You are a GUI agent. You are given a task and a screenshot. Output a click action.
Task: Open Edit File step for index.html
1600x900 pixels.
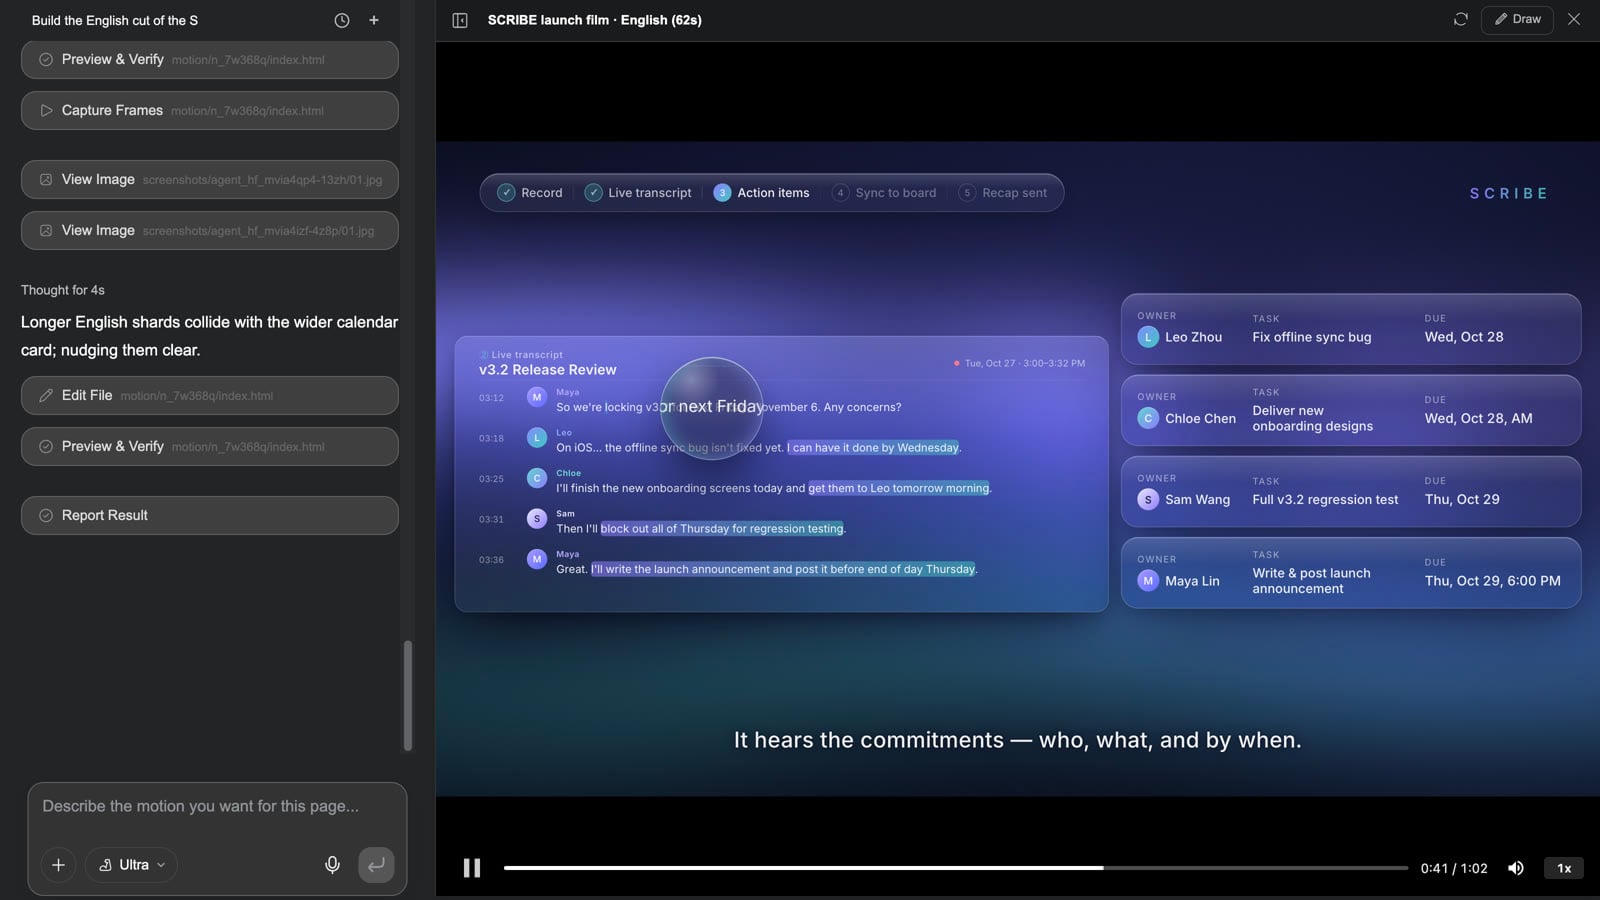[x=210, y=395]
